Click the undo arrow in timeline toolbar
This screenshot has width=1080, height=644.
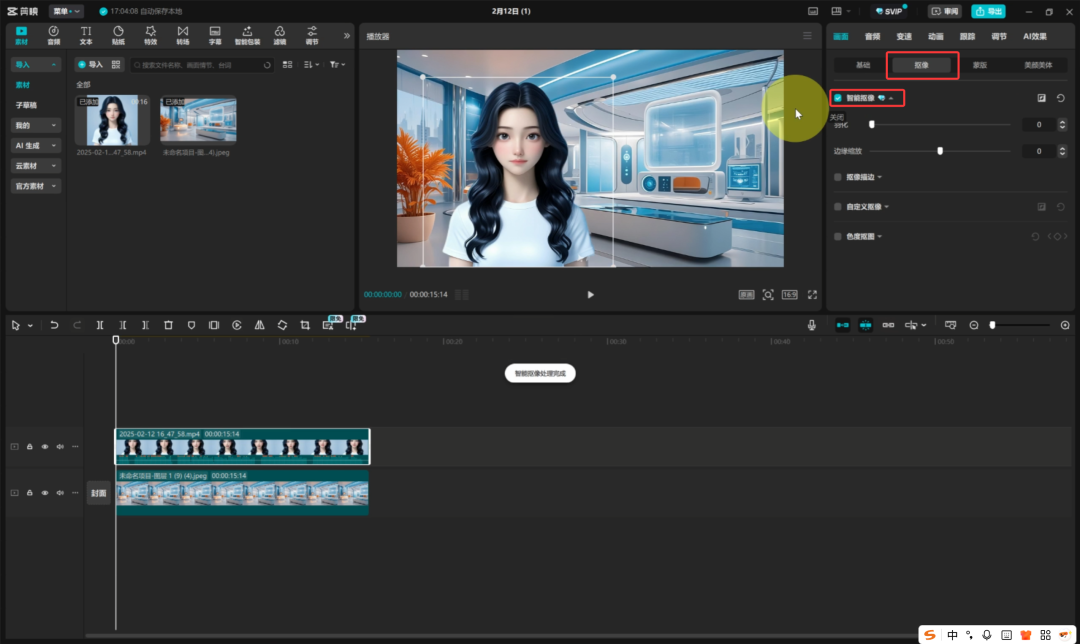pos(54,325)
